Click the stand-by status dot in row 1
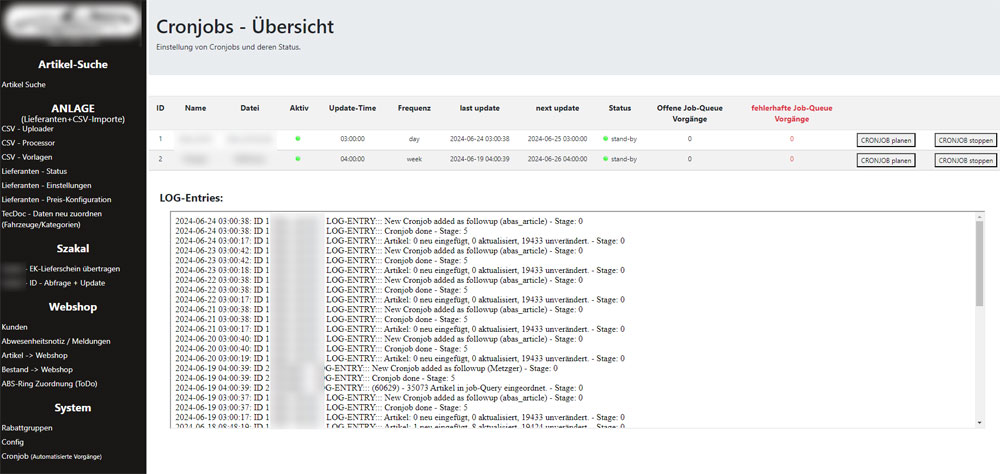Image resolution: width=1000 pixels, height=474 pixels. click(606, 139)
